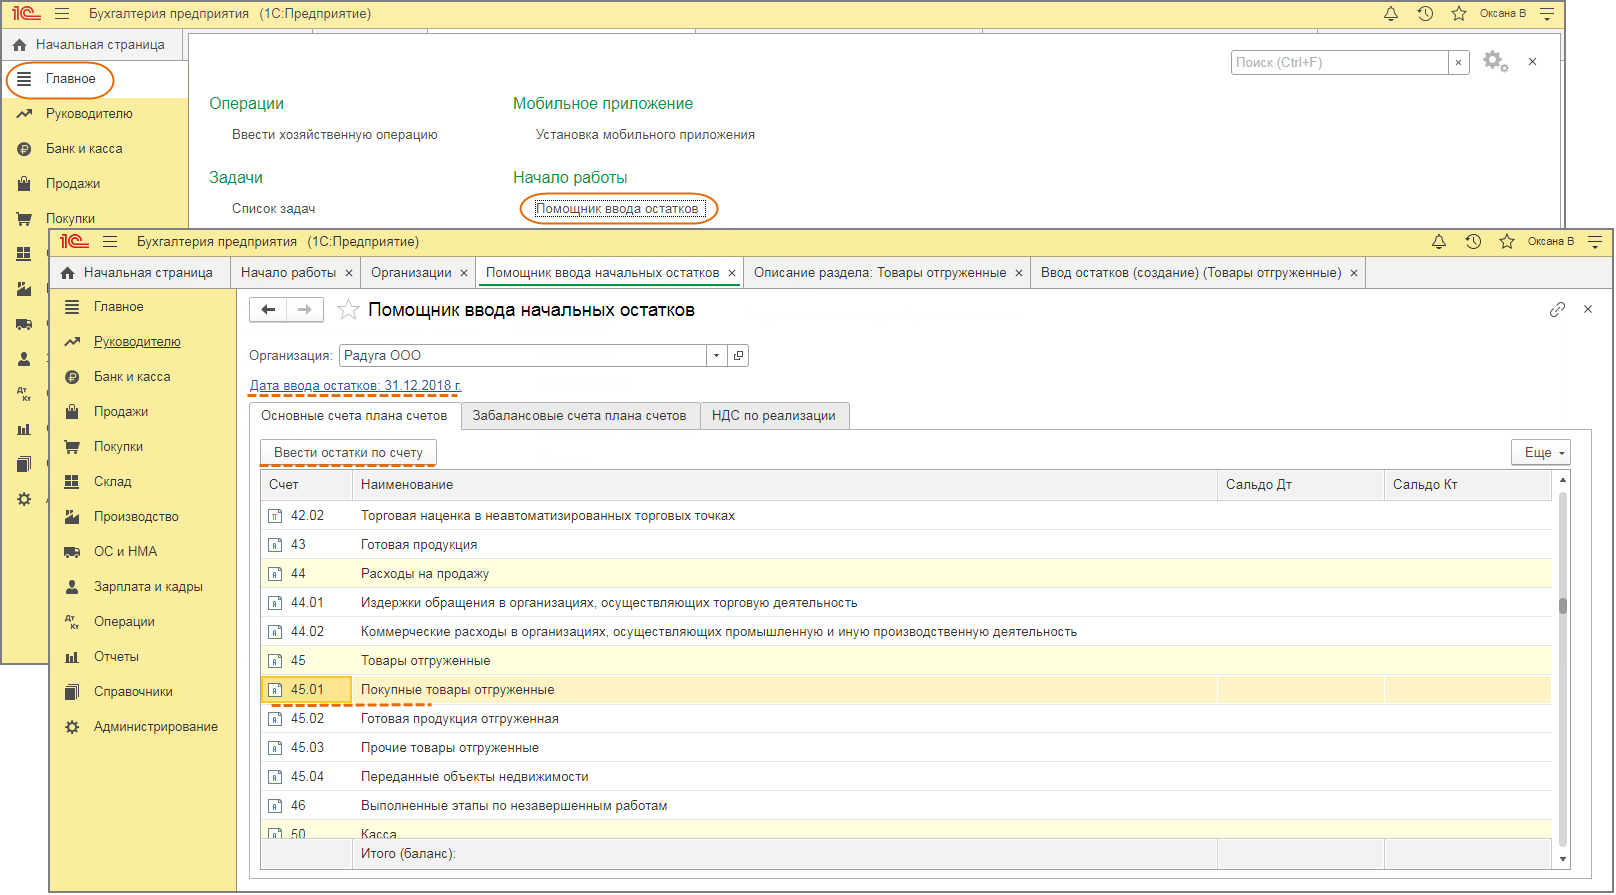
Task: Switch to Начальная страница tab in the front window
Action: click(138, 273)
